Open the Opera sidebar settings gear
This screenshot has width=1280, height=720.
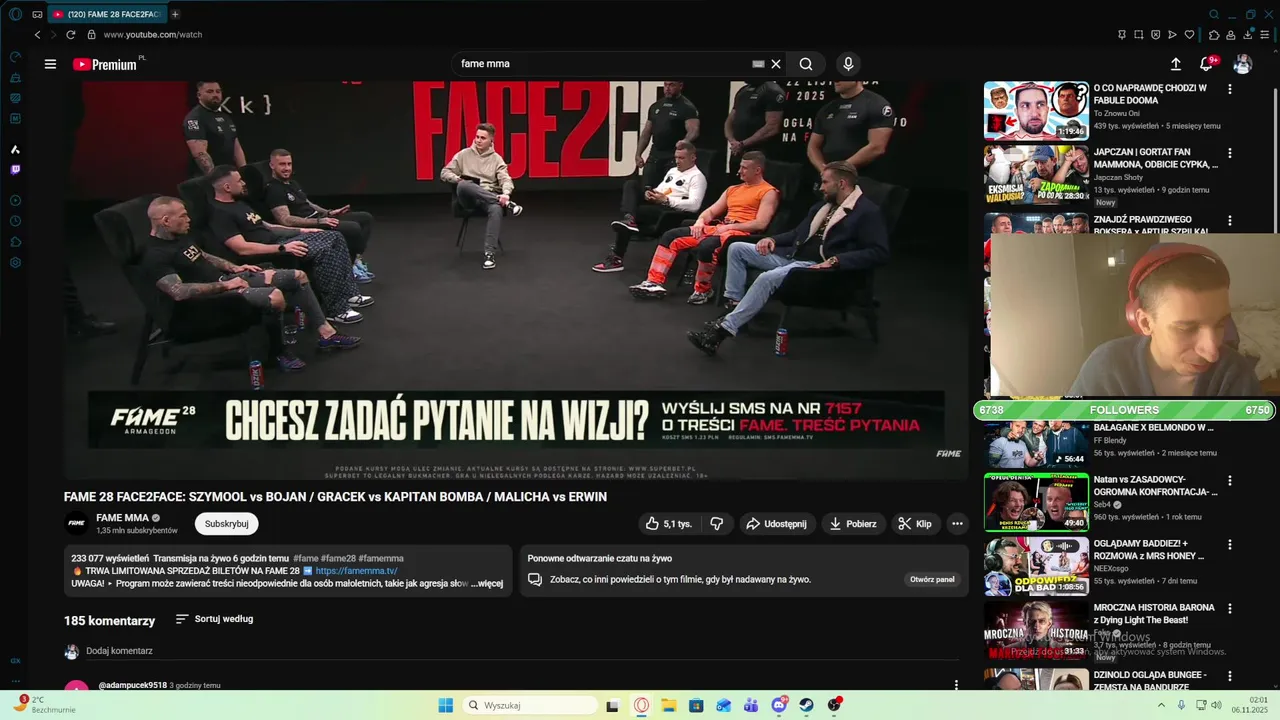point(15,263)
